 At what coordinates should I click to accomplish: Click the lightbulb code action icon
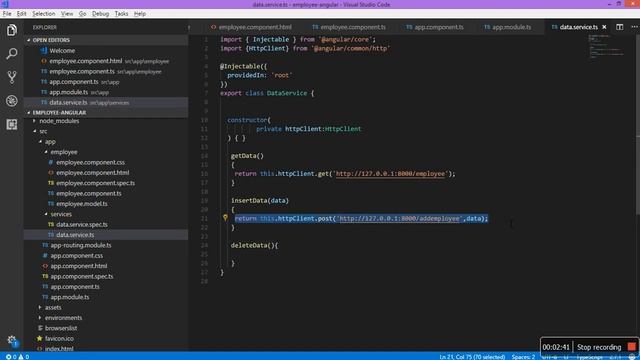click(x=225, y=218)
